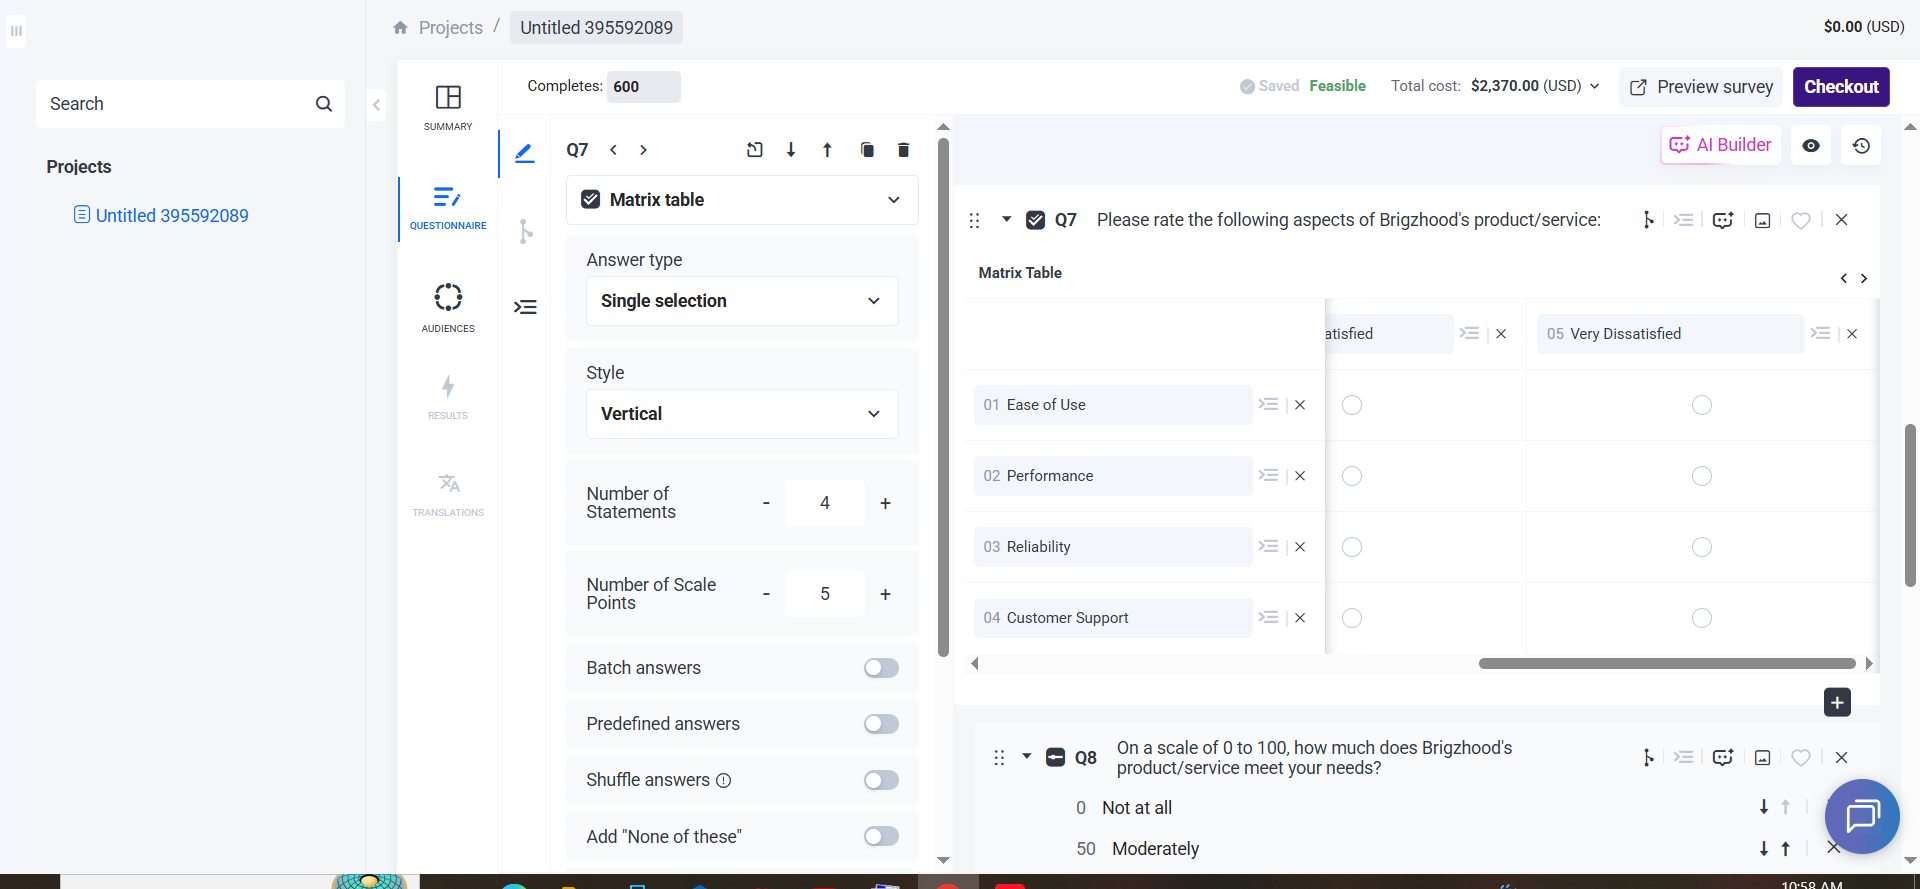Move Q7 up with the up arrow
The image size is (1920, 889).
(x=827, y=150)
